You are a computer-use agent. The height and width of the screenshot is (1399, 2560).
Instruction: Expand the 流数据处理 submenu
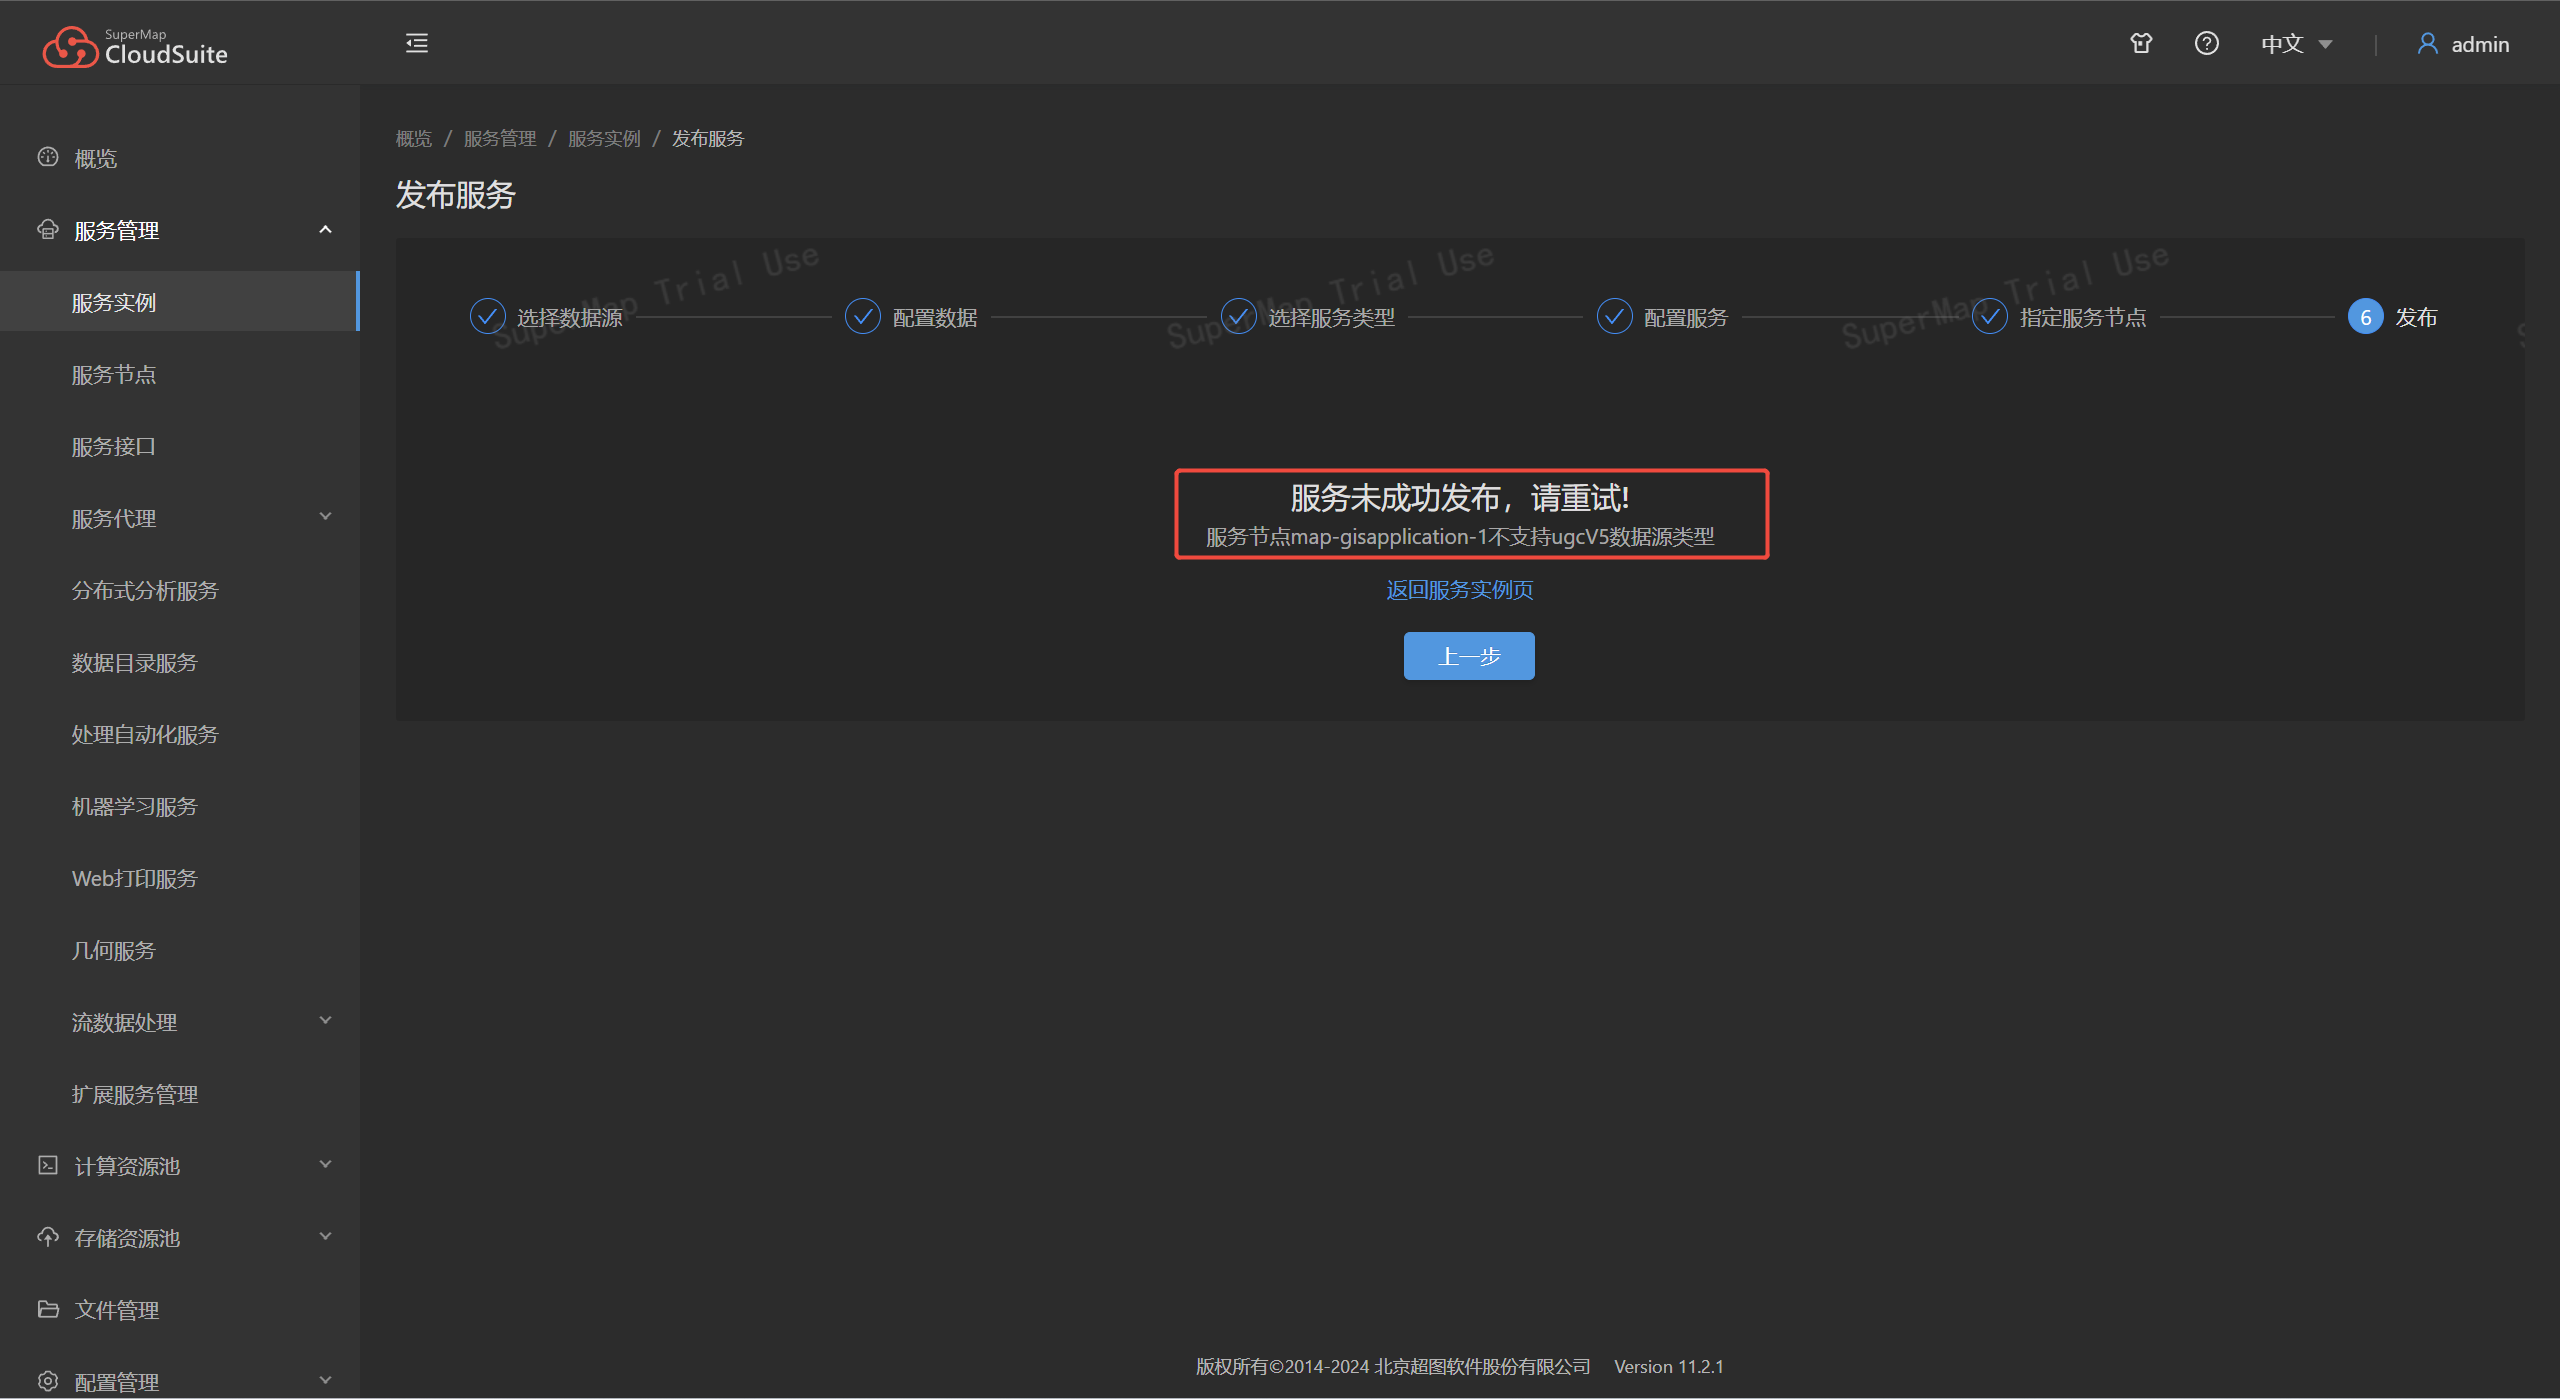coord(325,1021)
